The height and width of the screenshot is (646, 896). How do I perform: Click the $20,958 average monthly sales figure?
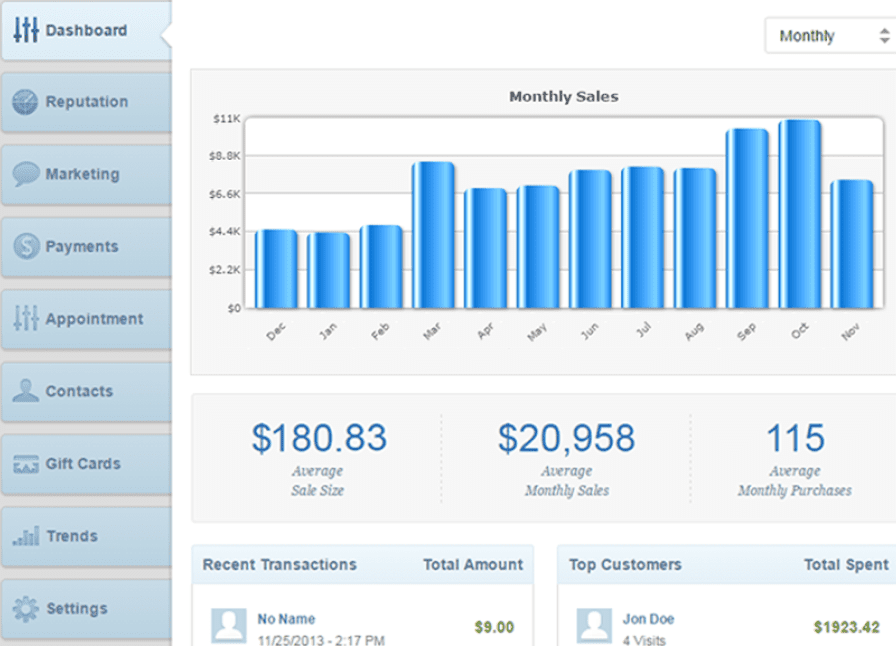(566, 438)
